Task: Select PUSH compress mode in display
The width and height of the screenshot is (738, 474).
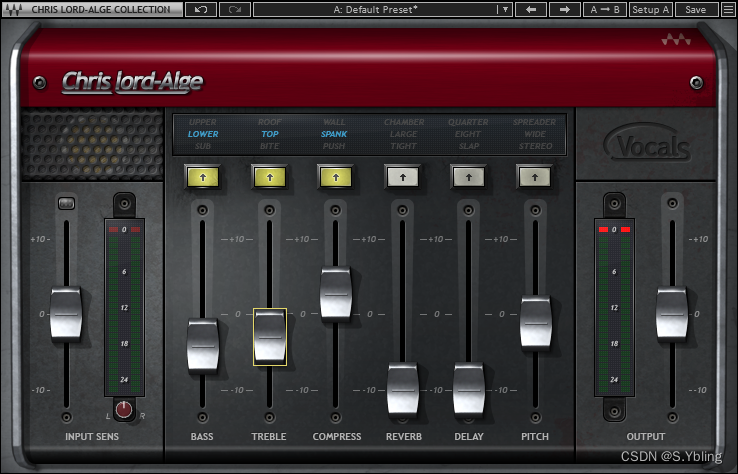Action: coord(334,146)
